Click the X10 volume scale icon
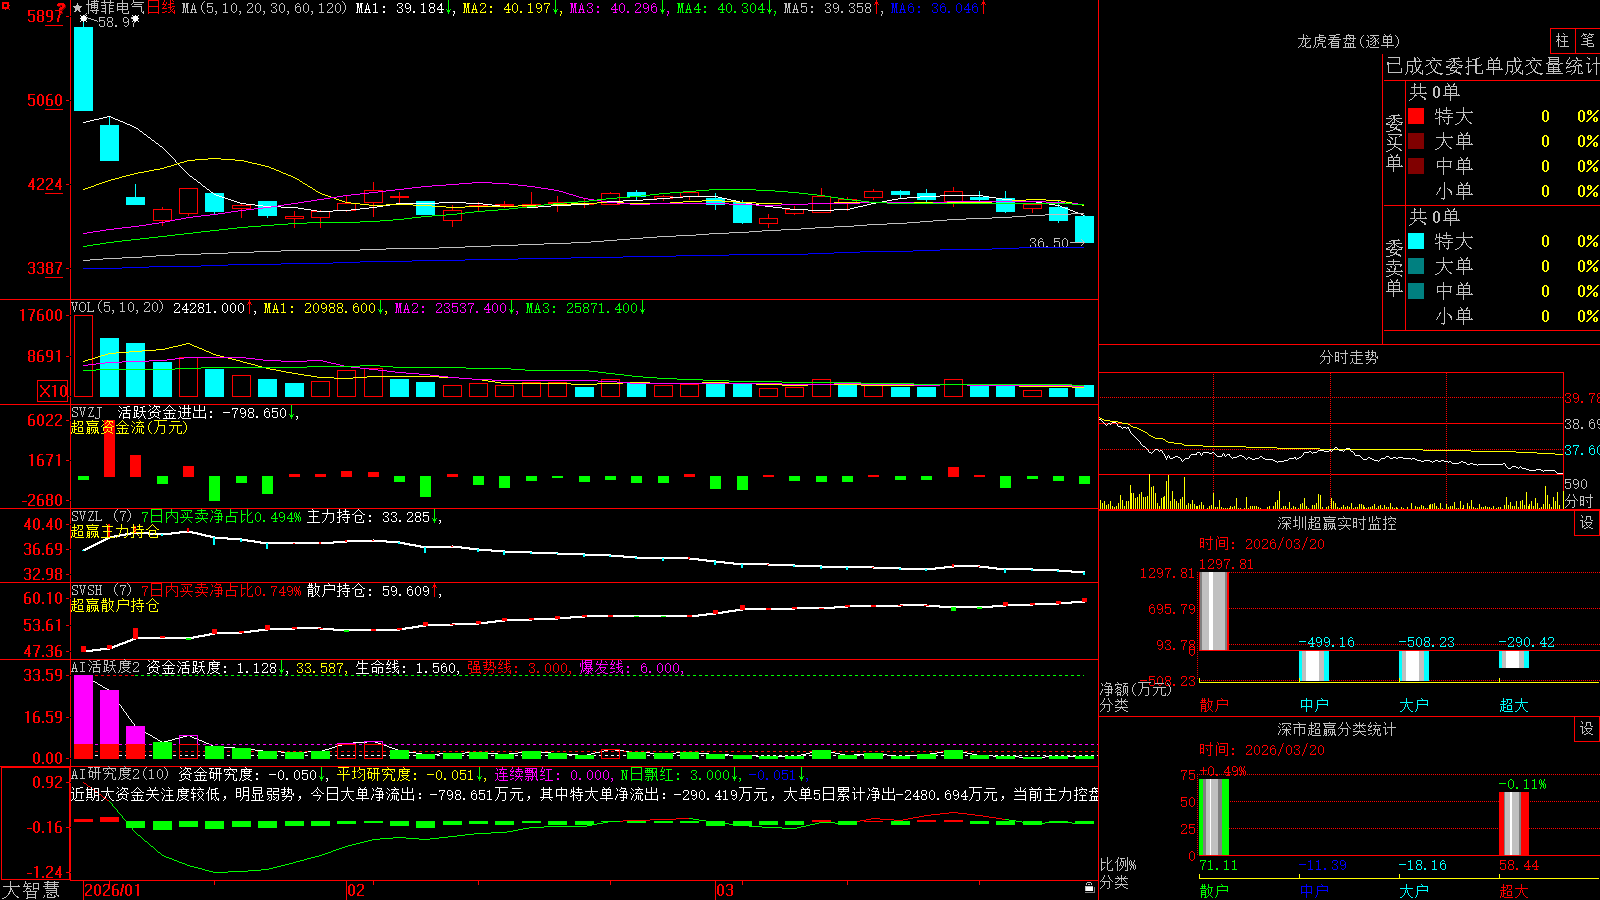1600x900 pixels. pos(53,391)
